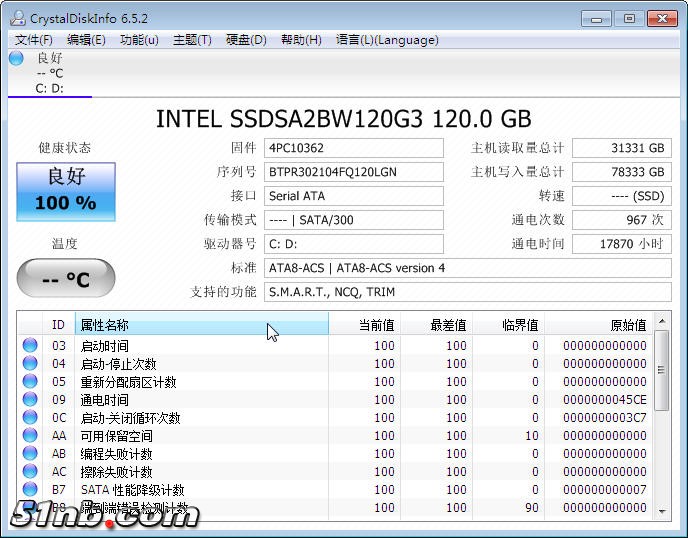Click the 当前值 column header
Image resolution: width=688 pixels, height=538 pixels.
(x=364, y=325)
